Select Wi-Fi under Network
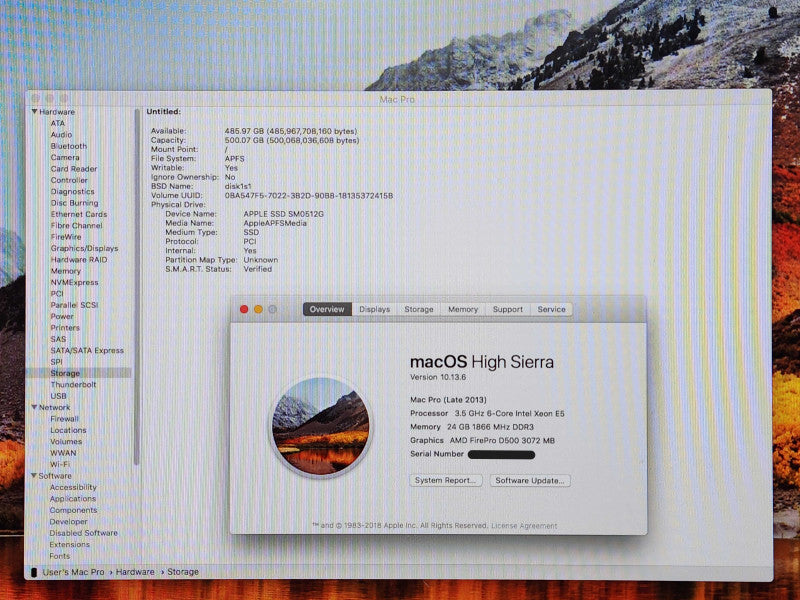Viewport: 800px width, 600px height. (60, 464)
